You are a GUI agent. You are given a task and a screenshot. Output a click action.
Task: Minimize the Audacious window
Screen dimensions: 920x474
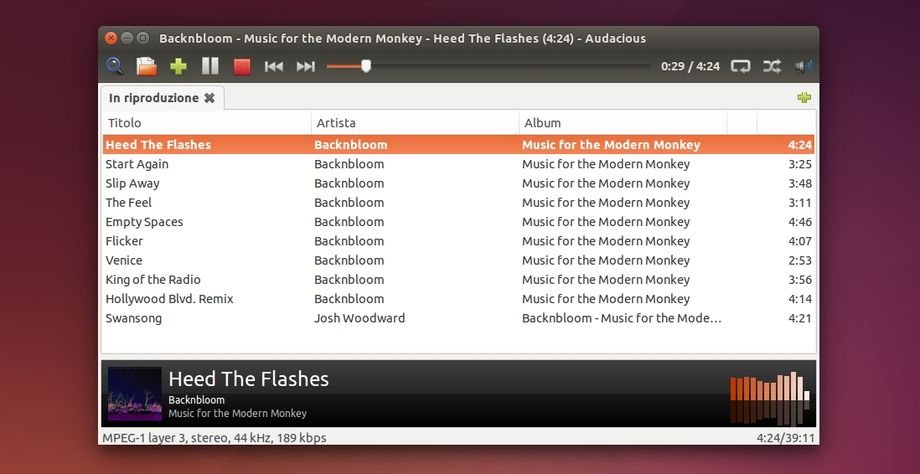coord(127,38)
